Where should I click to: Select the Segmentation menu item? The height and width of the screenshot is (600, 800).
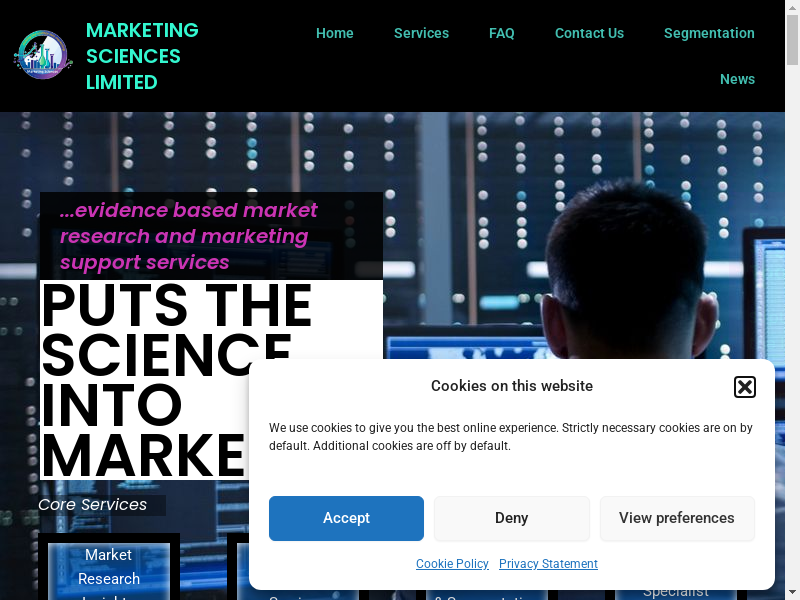pos(709,33)
